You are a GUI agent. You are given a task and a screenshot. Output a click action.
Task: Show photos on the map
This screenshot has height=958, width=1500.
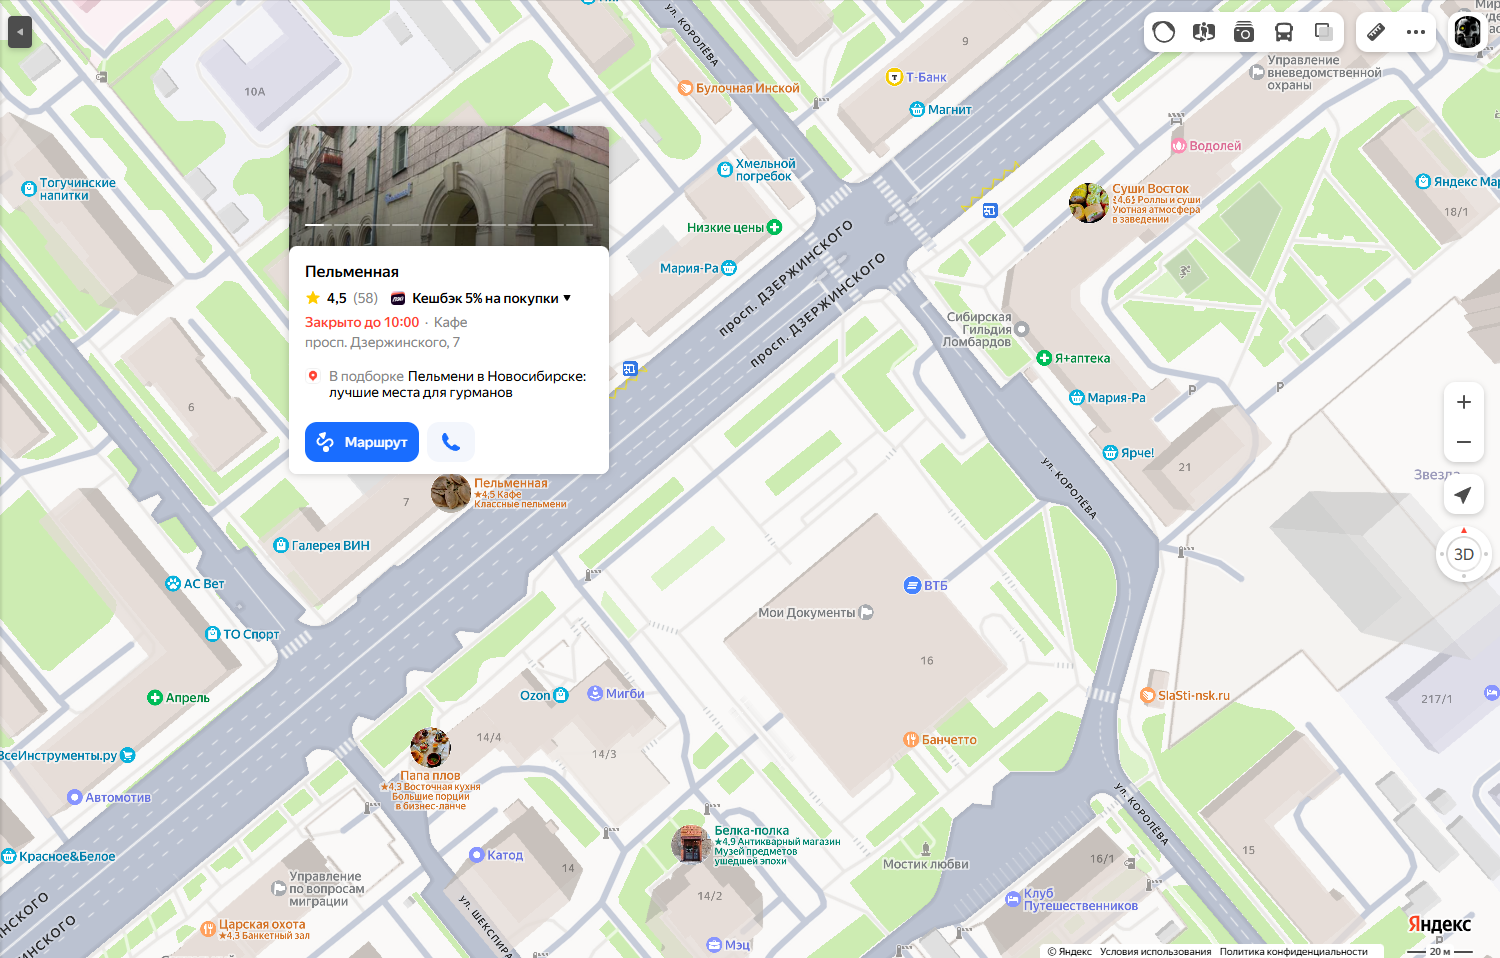click(1244, 32)
